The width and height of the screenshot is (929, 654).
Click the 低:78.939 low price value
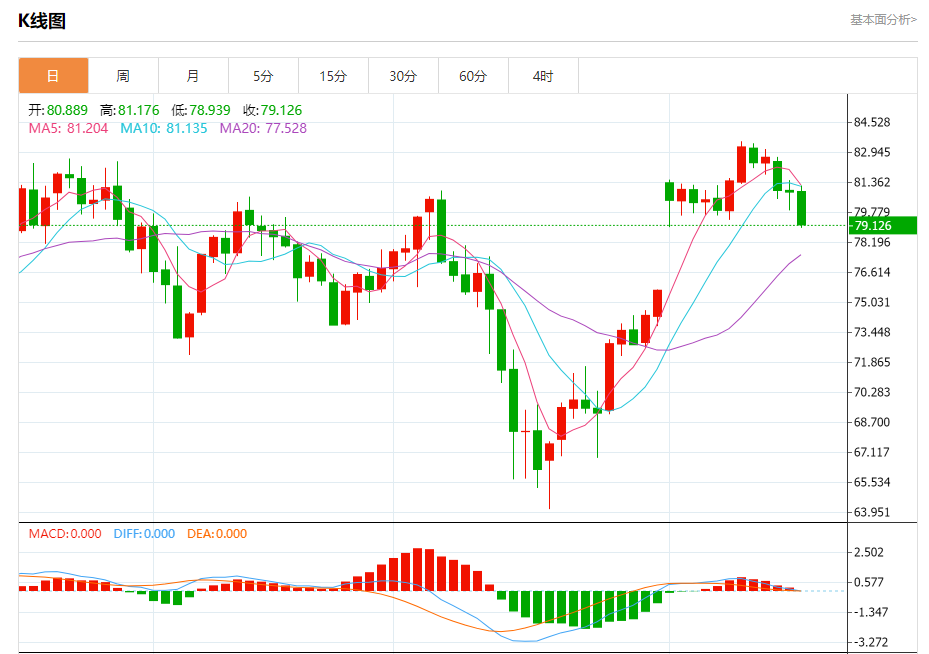[201, 110]
